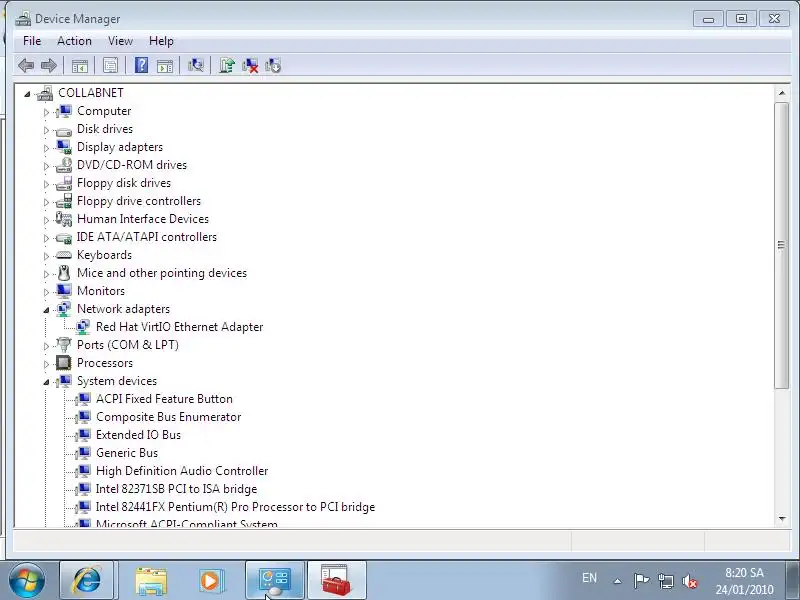The image size is (800, 600).
Task: Click the Forward arrow toolbar icon
Action: [x=49, y=66]
